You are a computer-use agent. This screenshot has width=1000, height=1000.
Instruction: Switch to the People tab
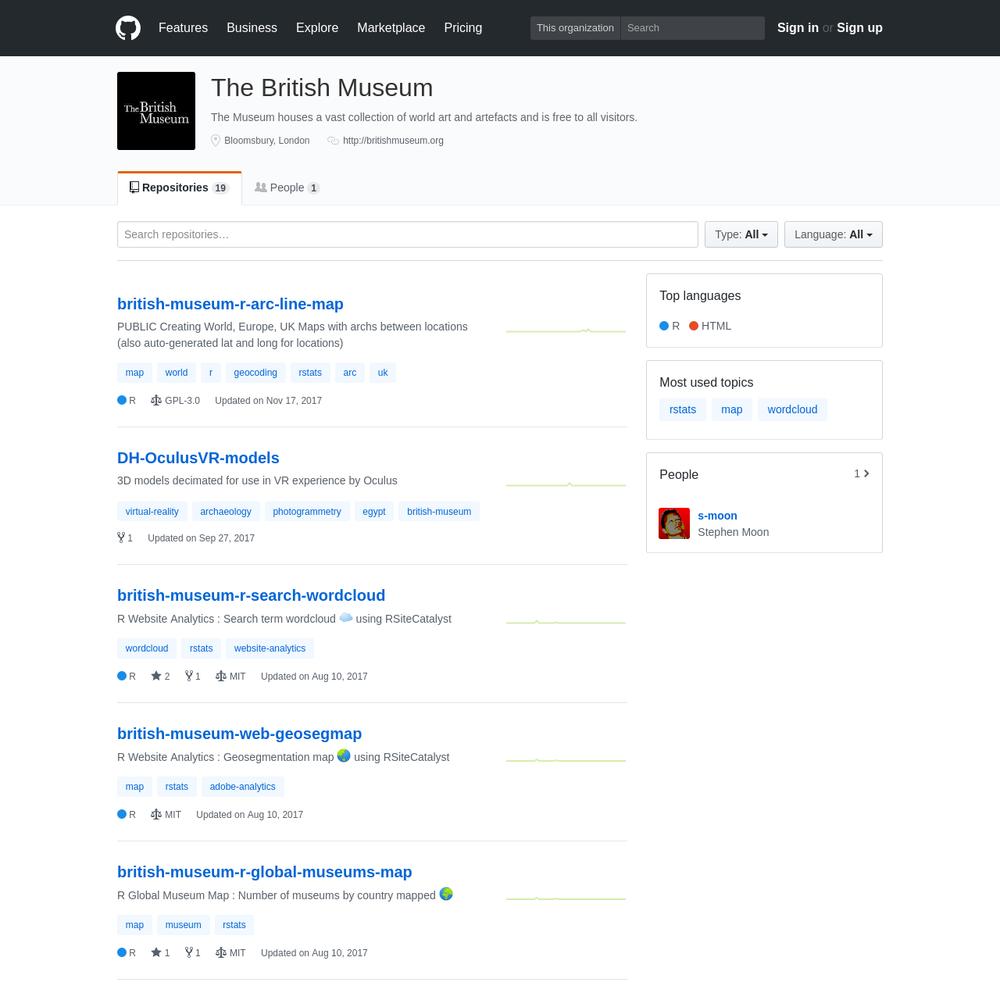click(286, 188)
